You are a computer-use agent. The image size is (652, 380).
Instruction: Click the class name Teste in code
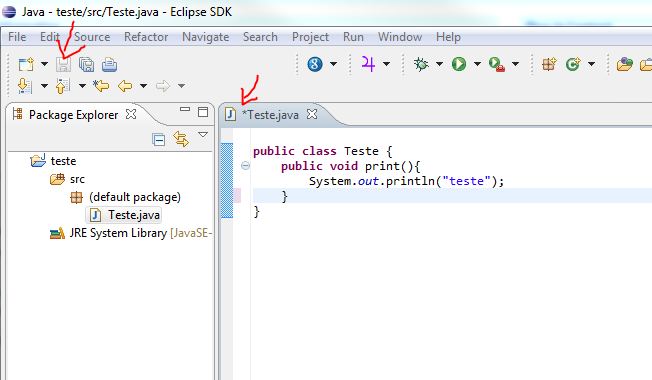pyautogui.click(x=361, y=151)
